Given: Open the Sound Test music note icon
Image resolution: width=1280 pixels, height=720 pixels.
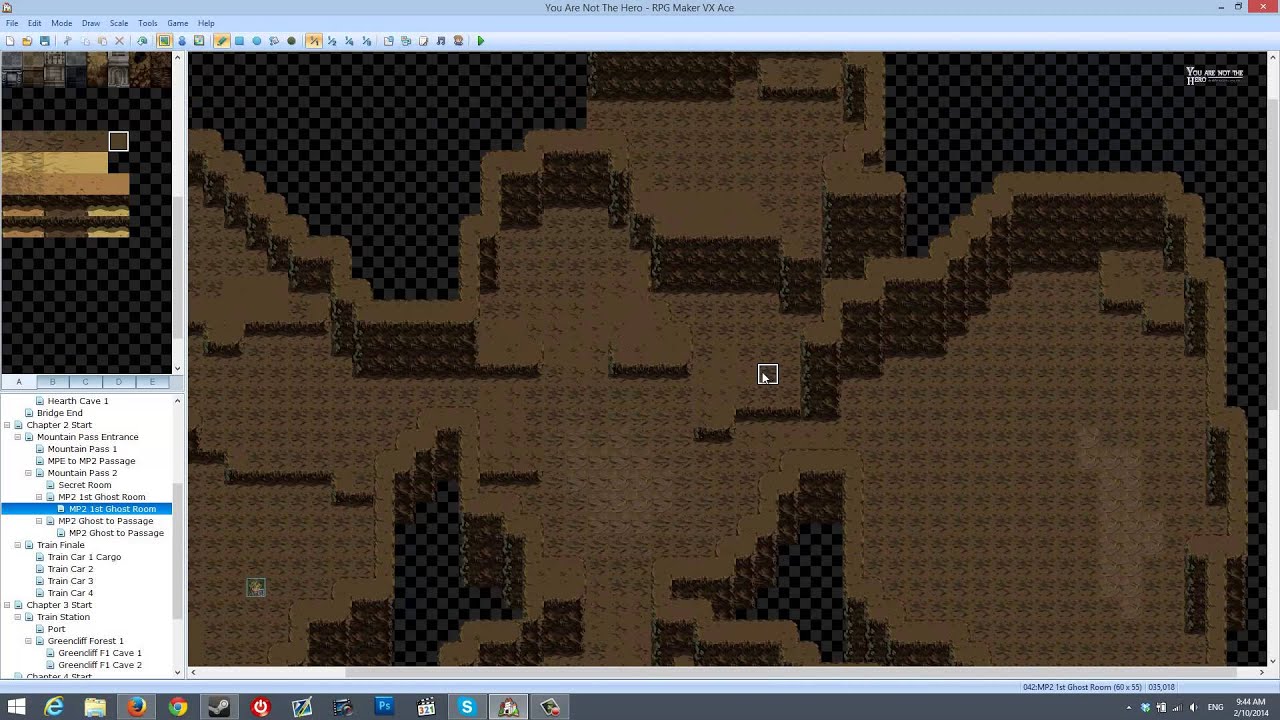Looking at the screenshot, I should (441, 41).
